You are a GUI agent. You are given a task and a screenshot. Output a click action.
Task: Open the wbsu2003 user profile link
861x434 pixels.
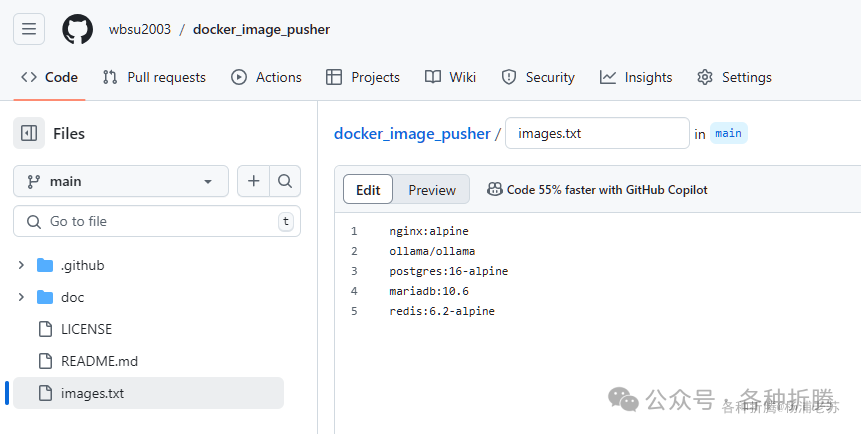(139, 29)
